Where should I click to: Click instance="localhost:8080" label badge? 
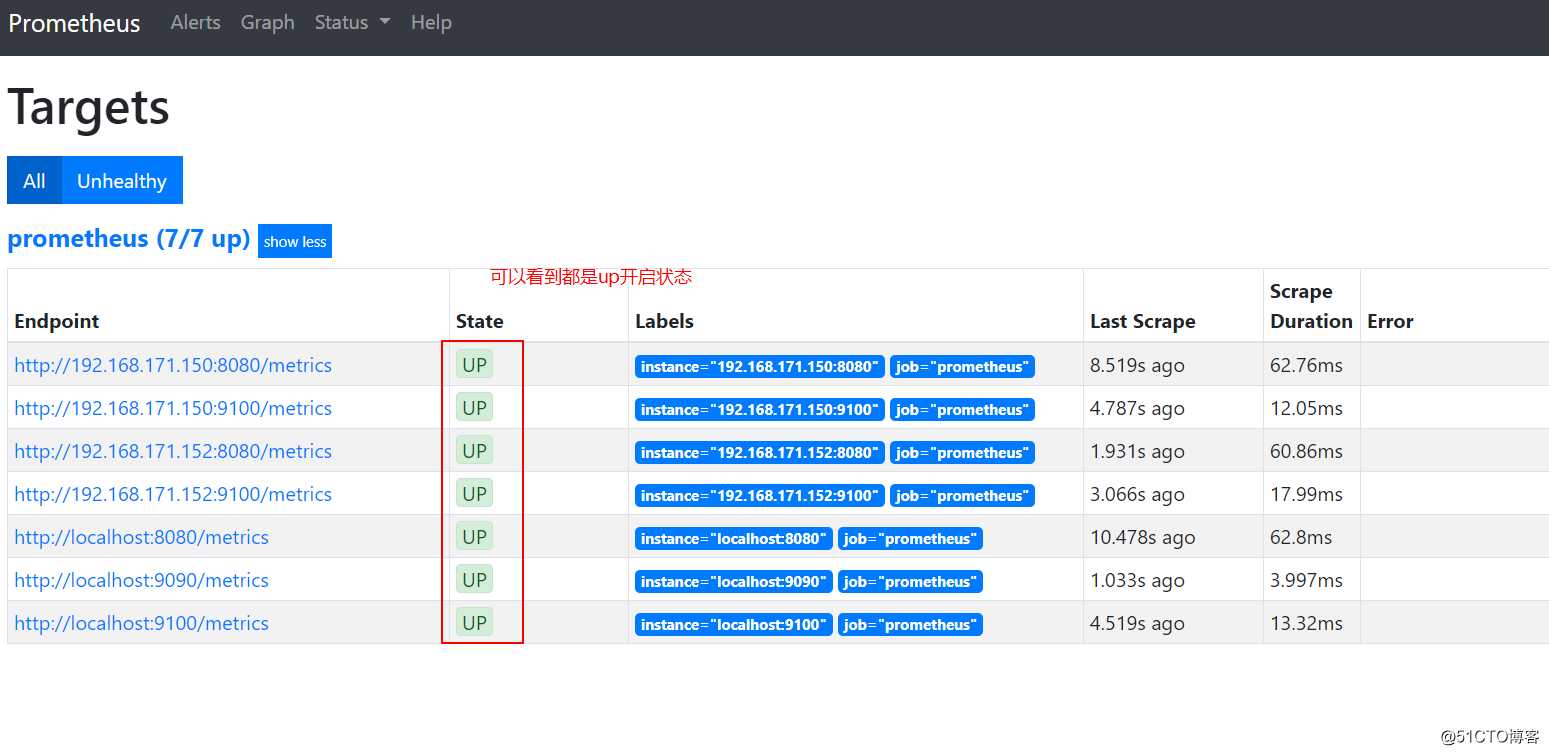pyautogui.click(x=734, y=539)
